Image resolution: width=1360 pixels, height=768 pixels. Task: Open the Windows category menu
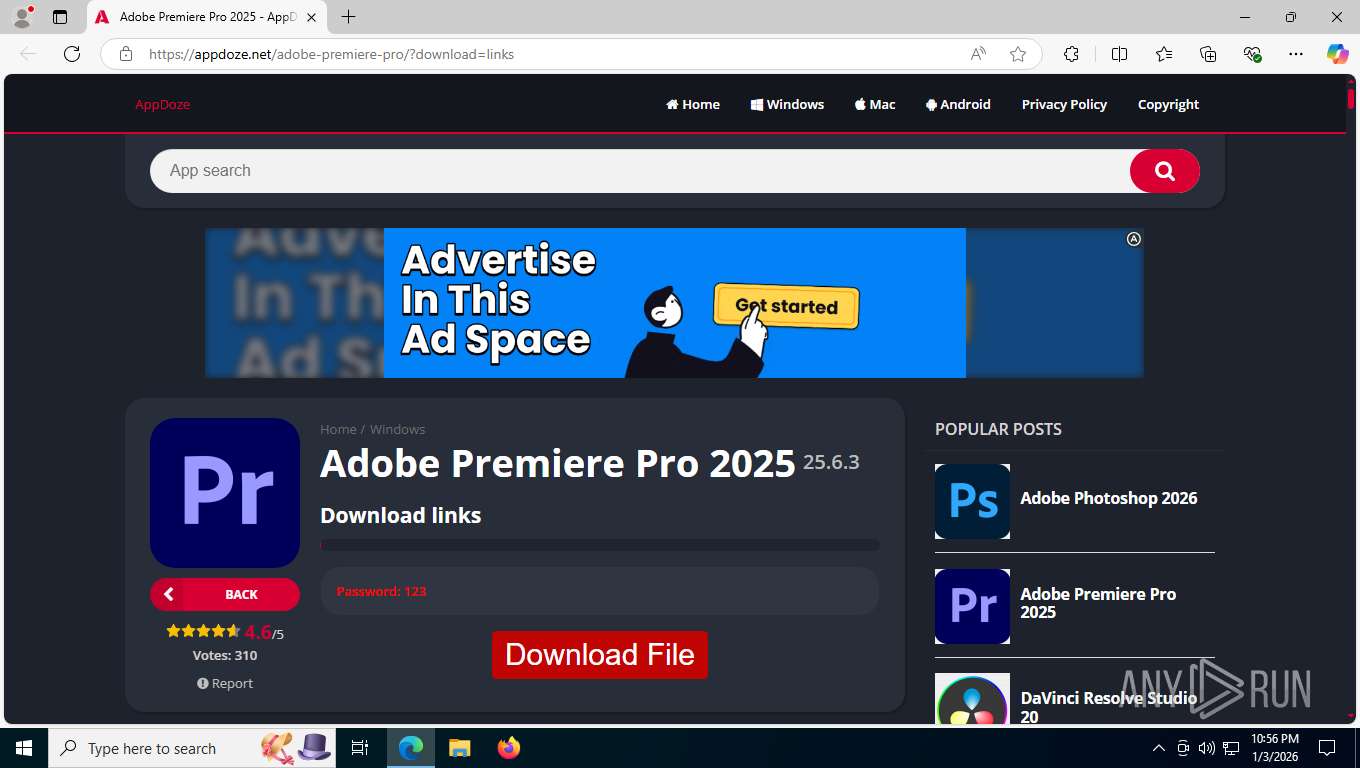click(787, 104)
